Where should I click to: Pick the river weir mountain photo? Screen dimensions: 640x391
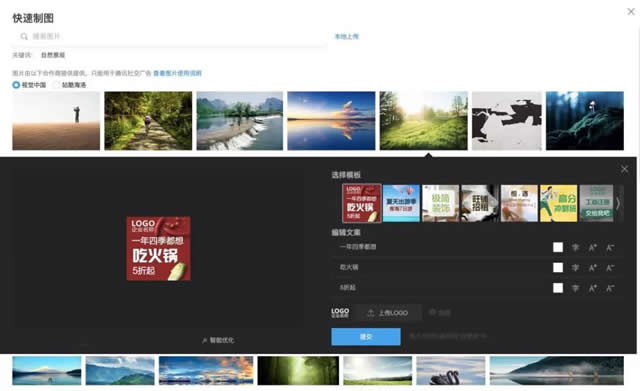pyautogui.click(x=240, y=121)
